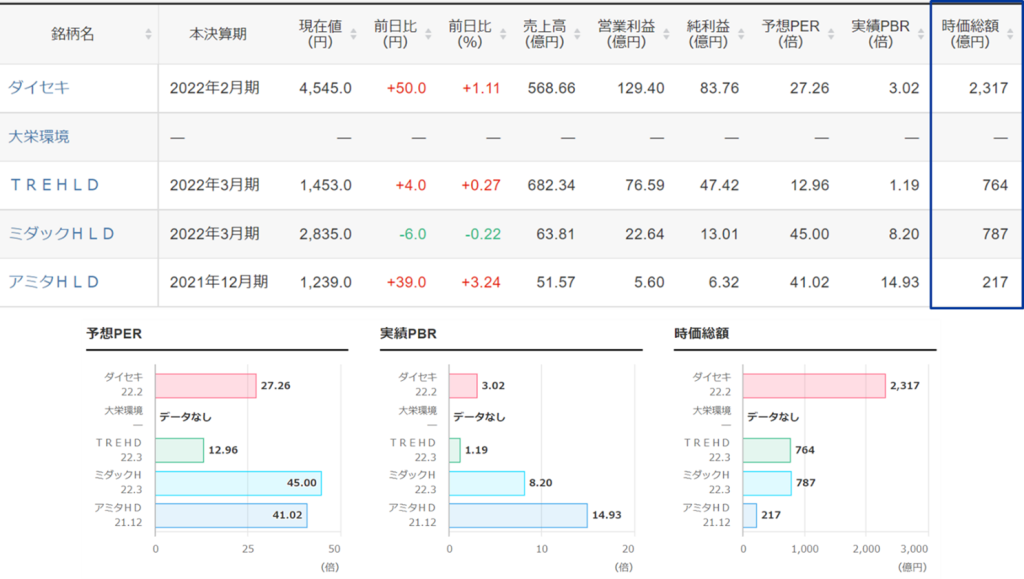Click the ミダックＨ bar in 時価総額 chart
1024x579 pixels.
click(767, 483)
